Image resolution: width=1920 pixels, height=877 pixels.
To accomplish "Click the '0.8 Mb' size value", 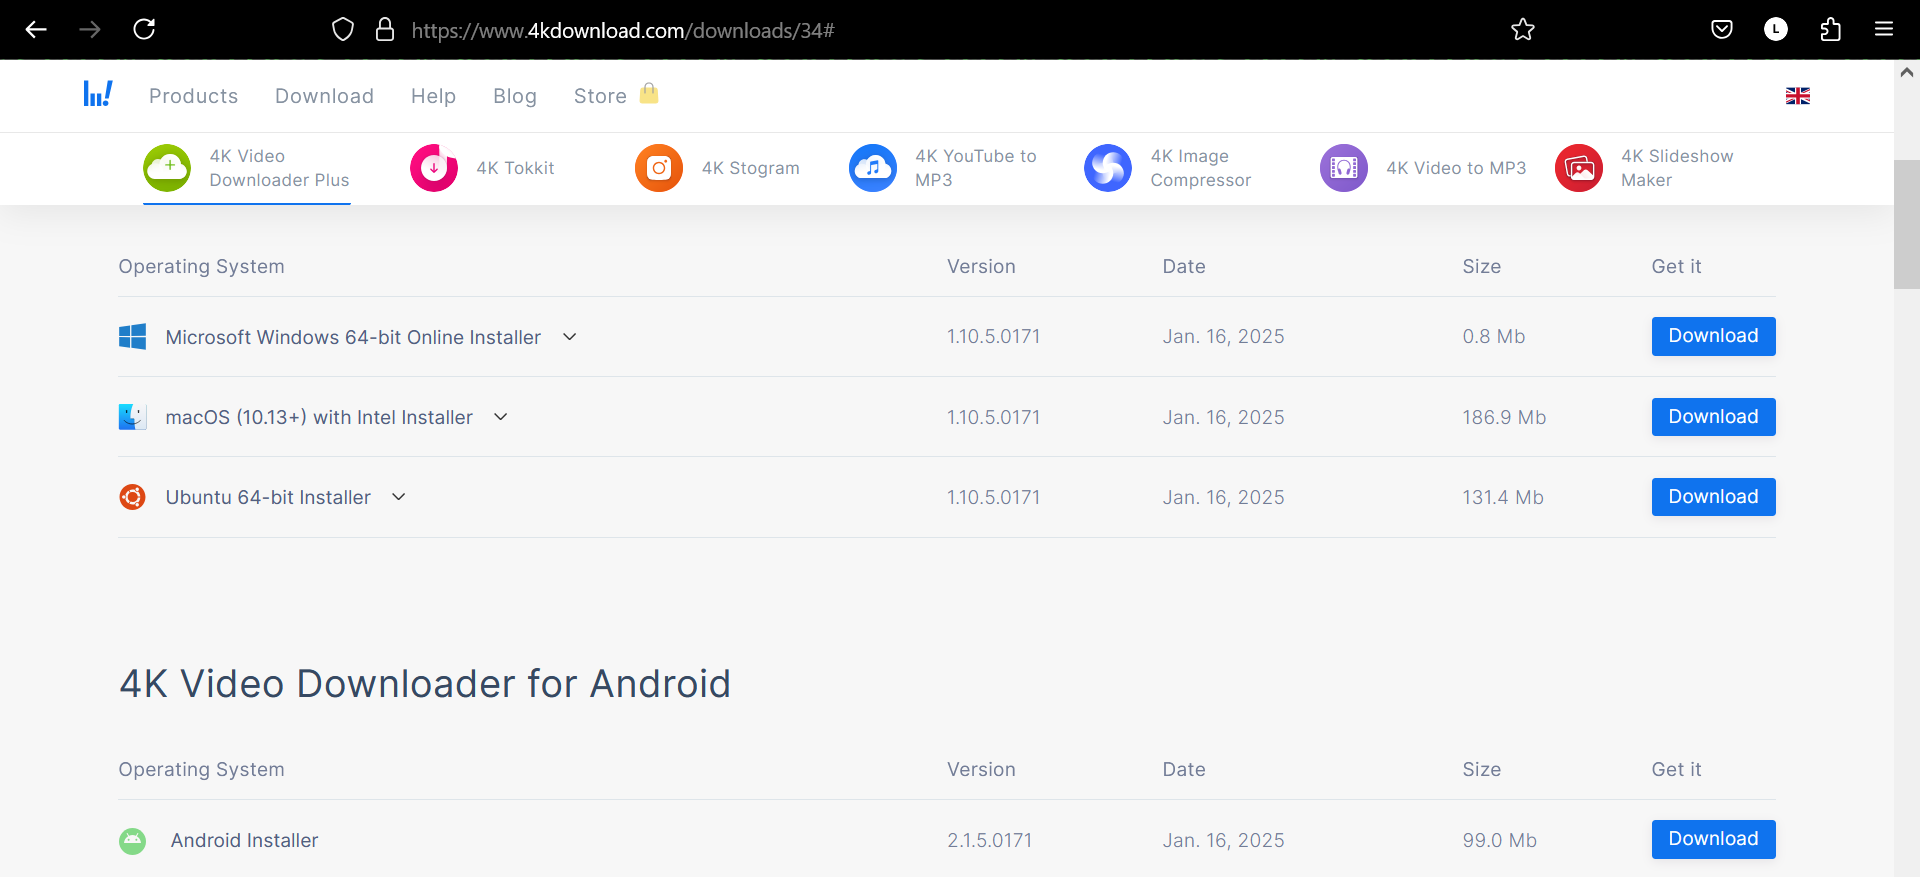I will [x=1494, y=337].
